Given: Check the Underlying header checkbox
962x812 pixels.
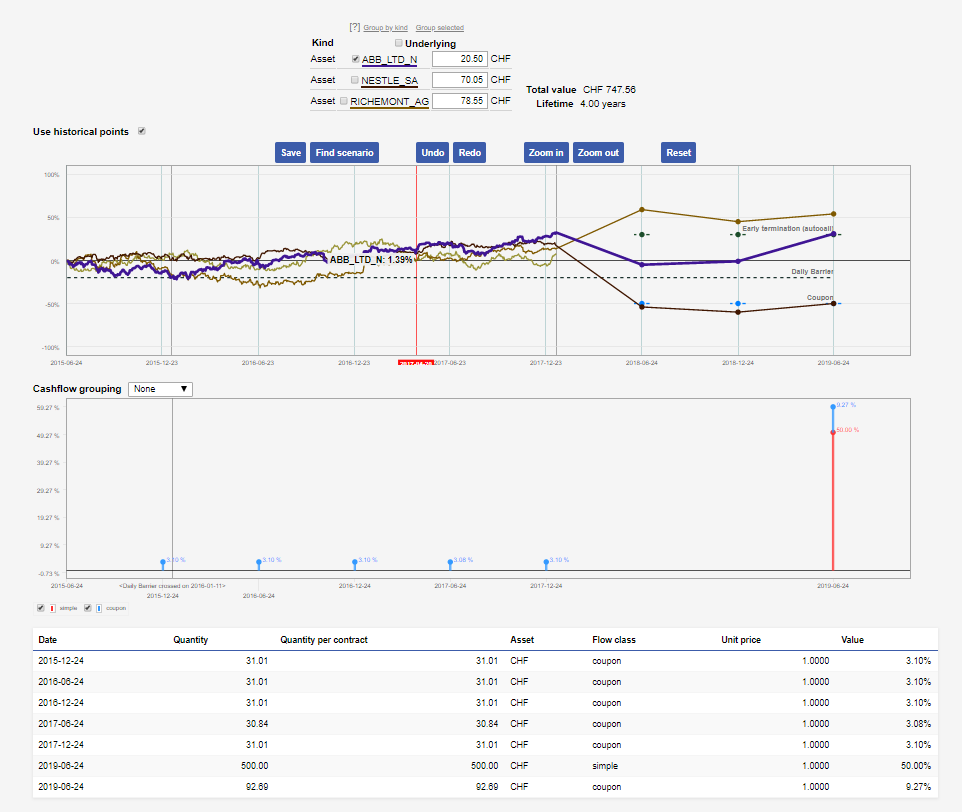Looking at the screenshot, I should [x=399, y=43].
